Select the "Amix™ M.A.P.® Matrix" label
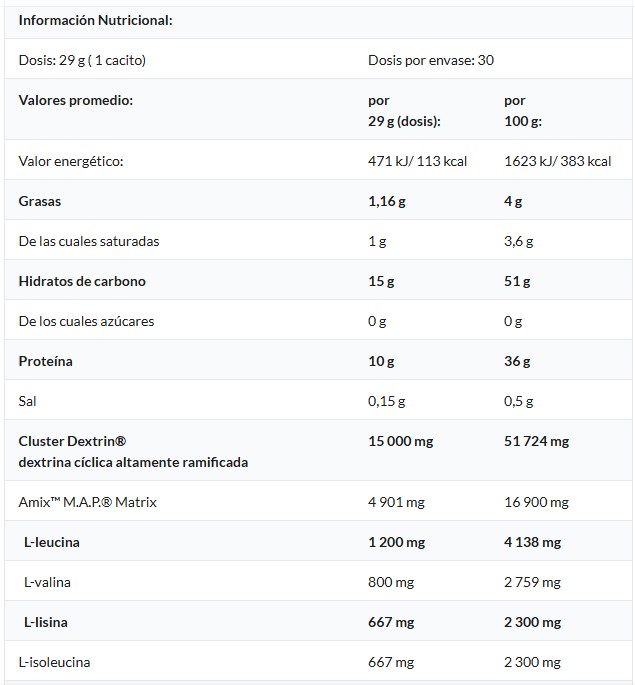 point(87,502)
